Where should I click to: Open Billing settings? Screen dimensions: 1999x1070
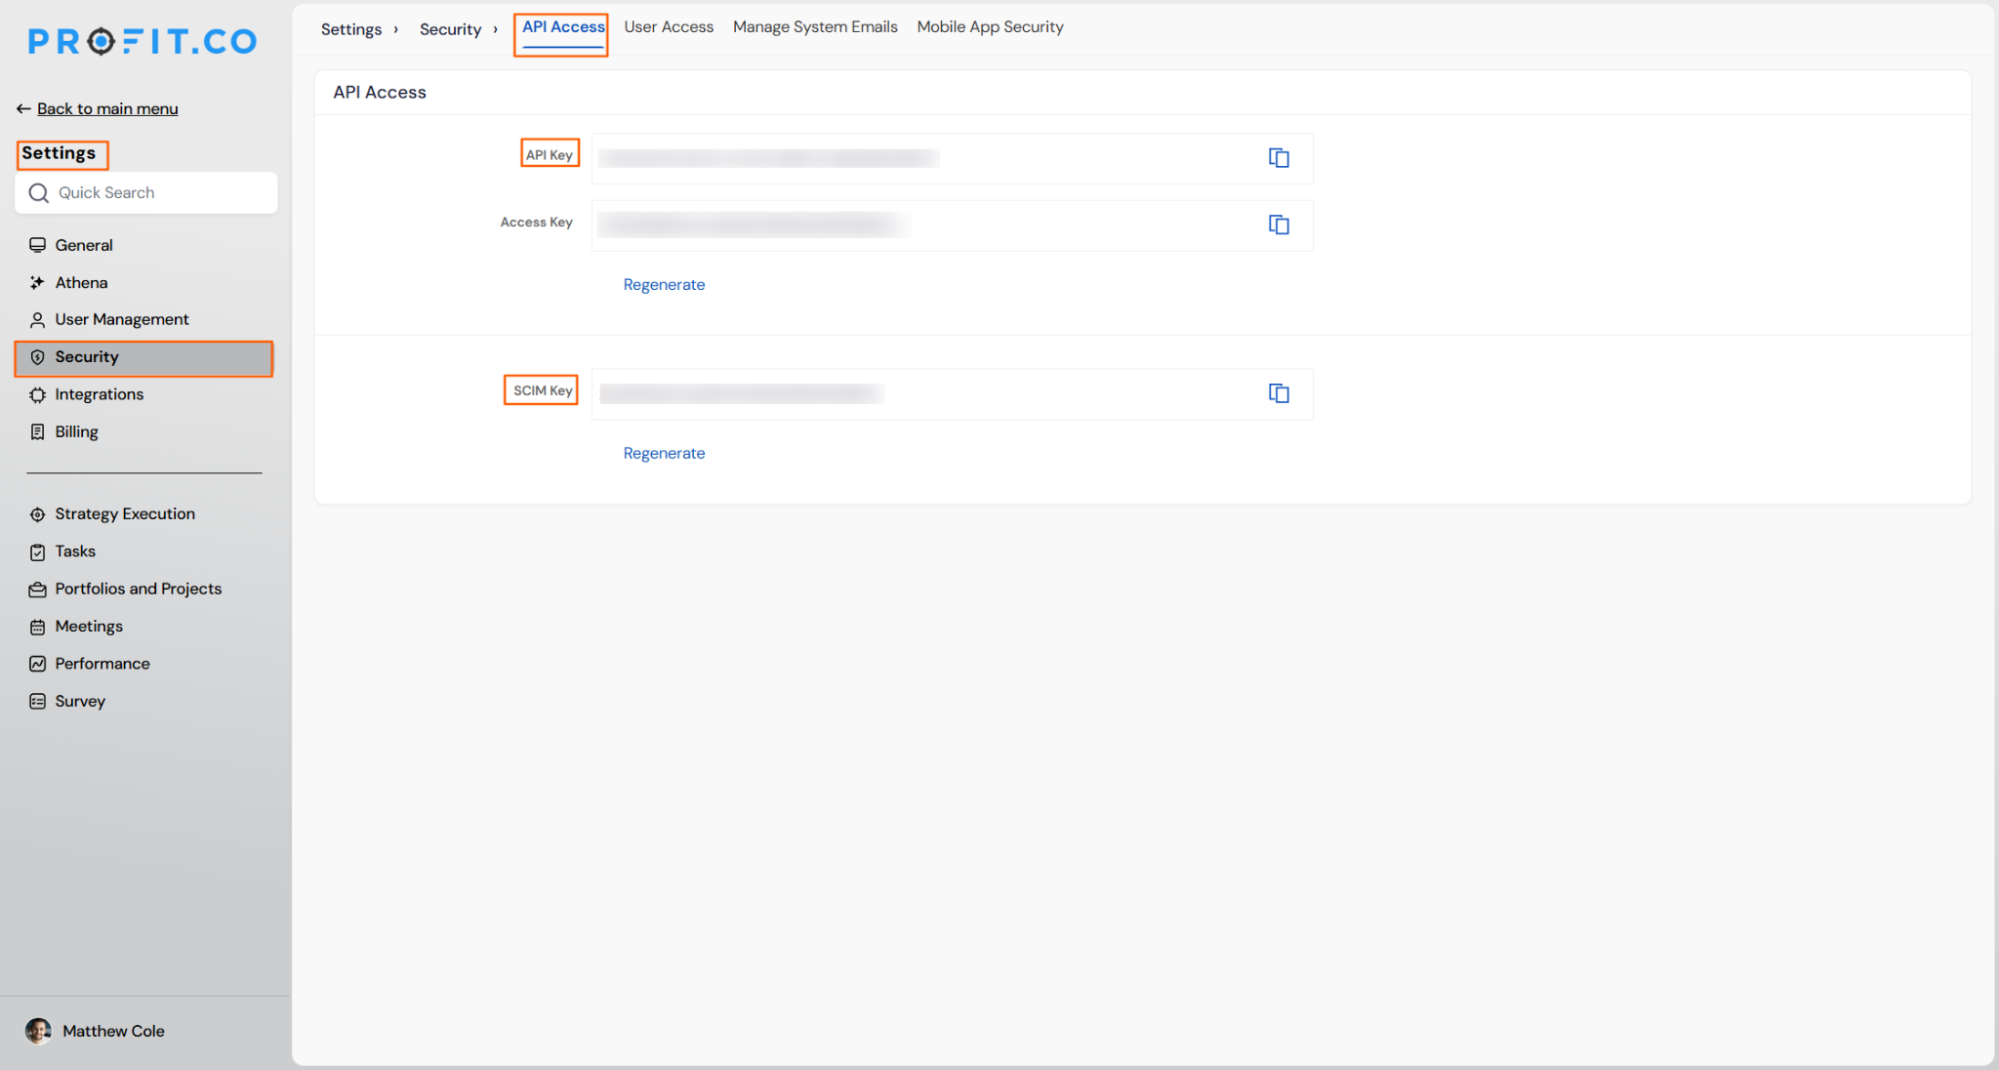pyautogui.click(x=76, y=432)
